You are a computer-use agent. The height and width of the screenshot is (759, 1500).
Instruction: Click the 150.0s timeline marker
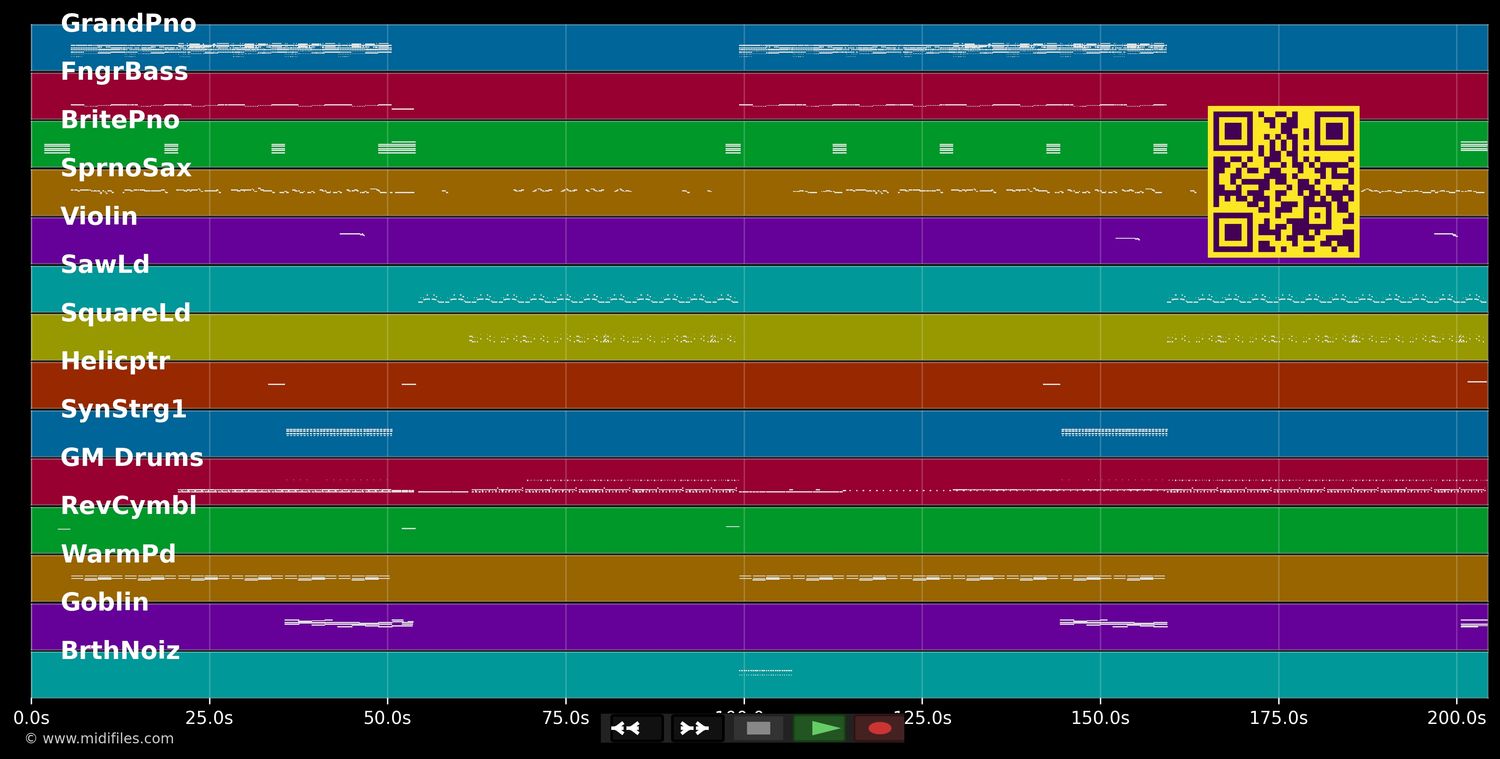click(1100, 718)
